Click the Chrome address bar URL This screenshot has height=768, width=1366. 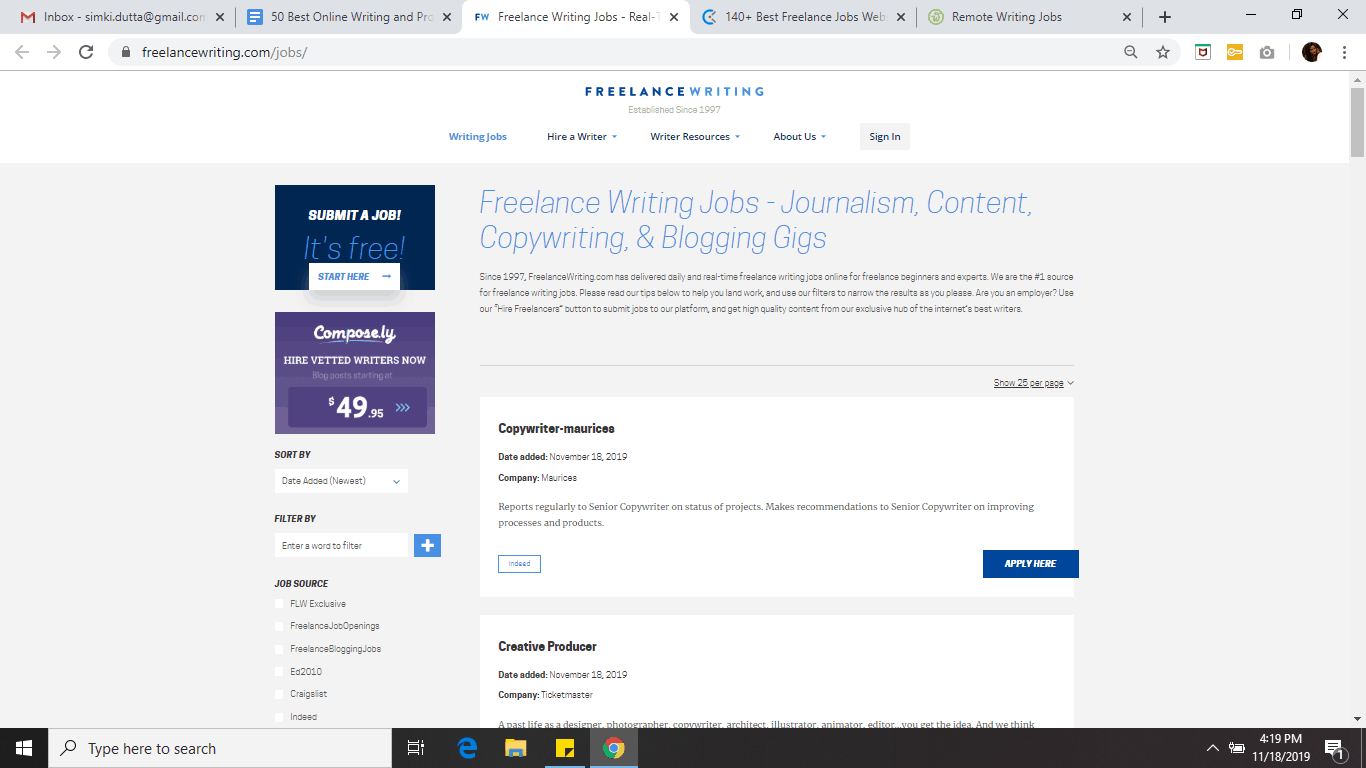pos(224,52)
